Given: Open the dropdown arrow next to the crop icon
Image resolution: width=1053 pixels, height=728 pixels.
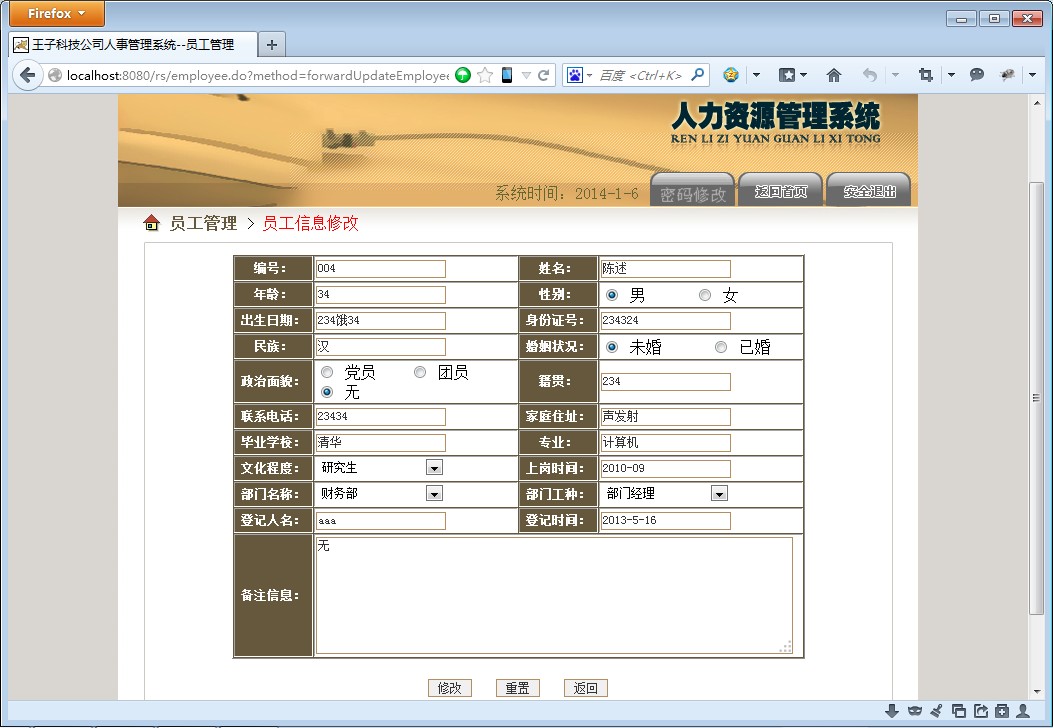Looking at the screenshot, I should [x=951, y=75].
